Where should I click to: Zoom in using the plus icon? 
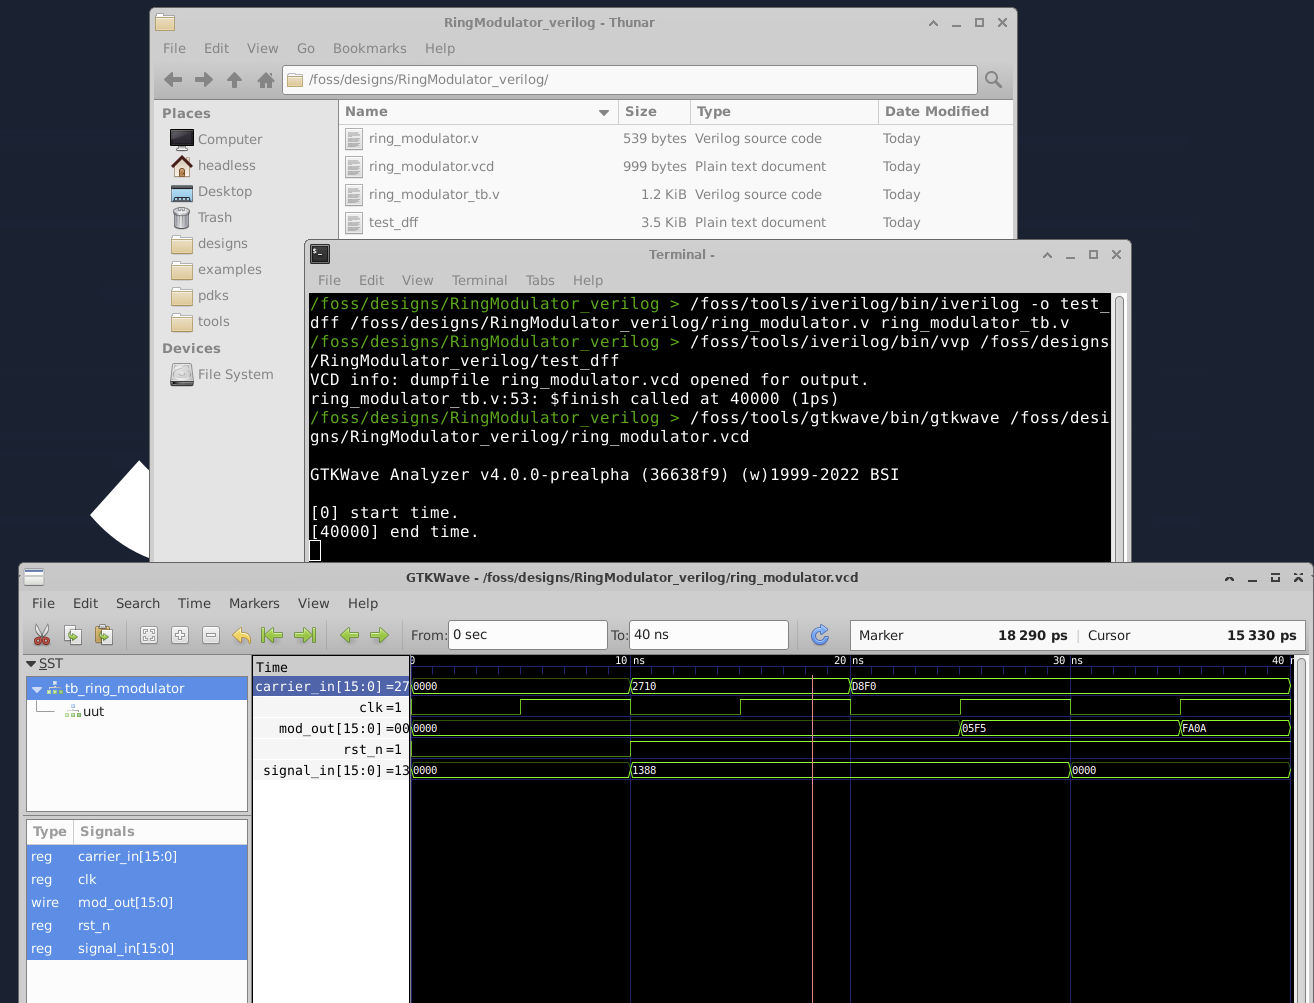click(180, 635)
